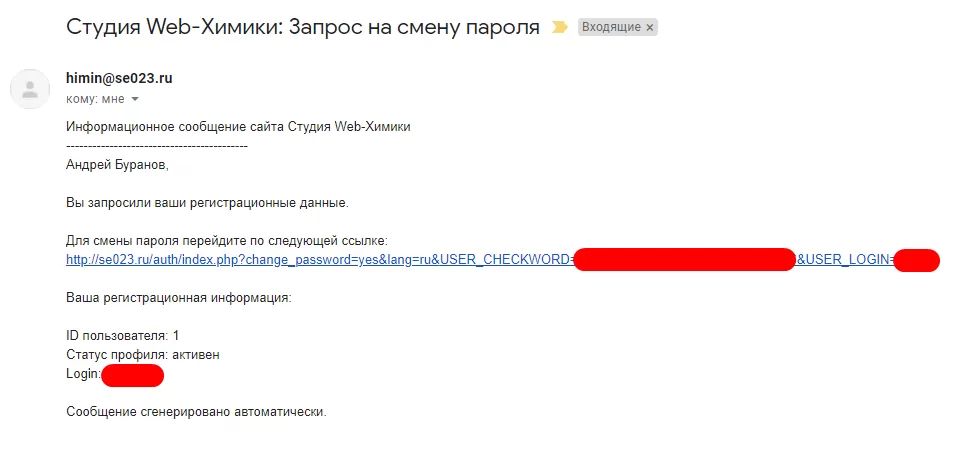This screenshot has height=470, width=976.
Task: Click the redacted USER_LOGIN value at link end
Action: [x=916, y=260]
